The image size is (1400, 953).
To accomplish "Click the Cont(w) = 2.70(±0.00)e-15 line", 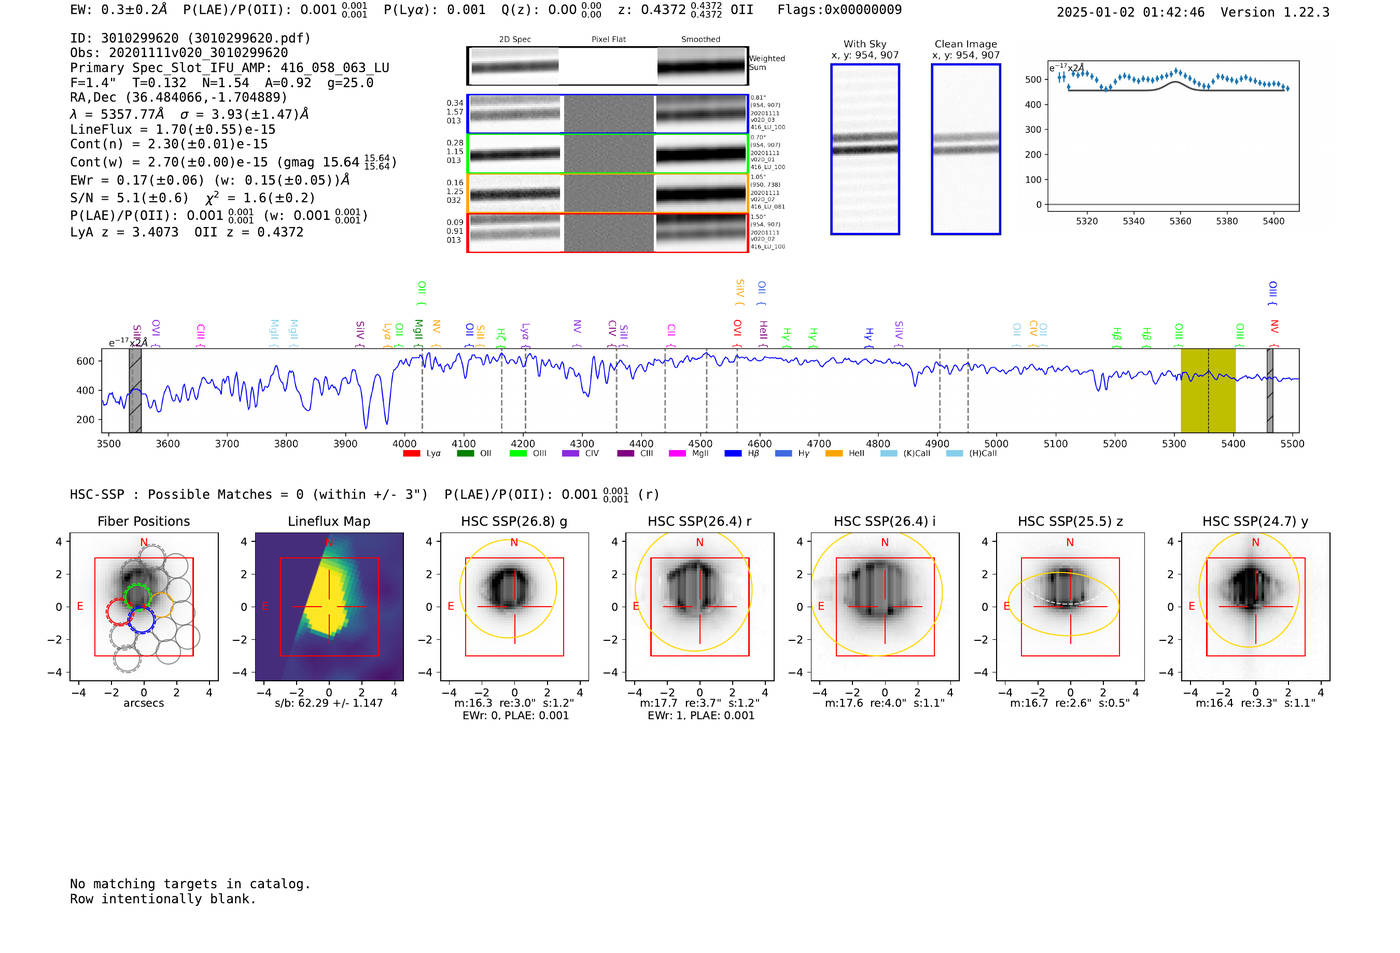I will tap(233, 161).
